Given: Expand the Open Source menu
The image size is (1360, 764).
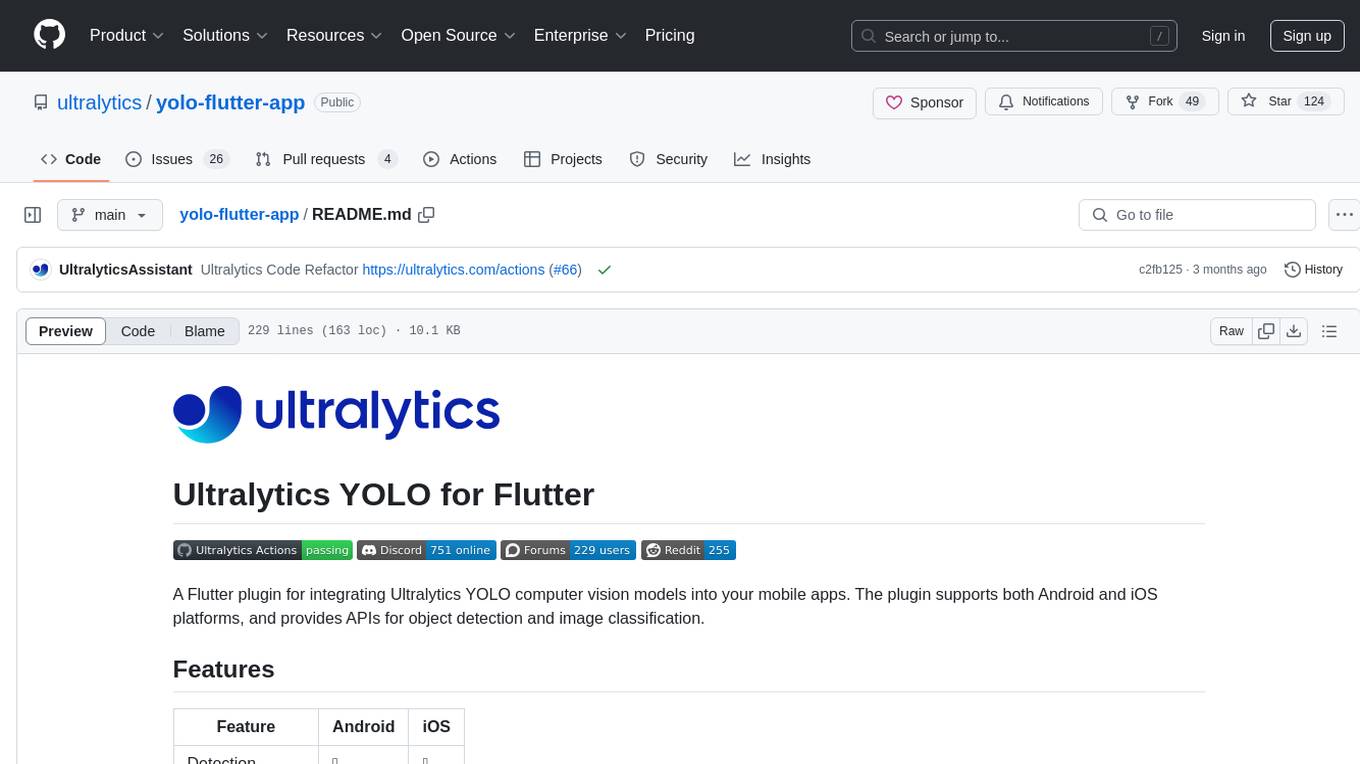Looking at the screenshot, I should pyautogui.click(x=458, y=35).
